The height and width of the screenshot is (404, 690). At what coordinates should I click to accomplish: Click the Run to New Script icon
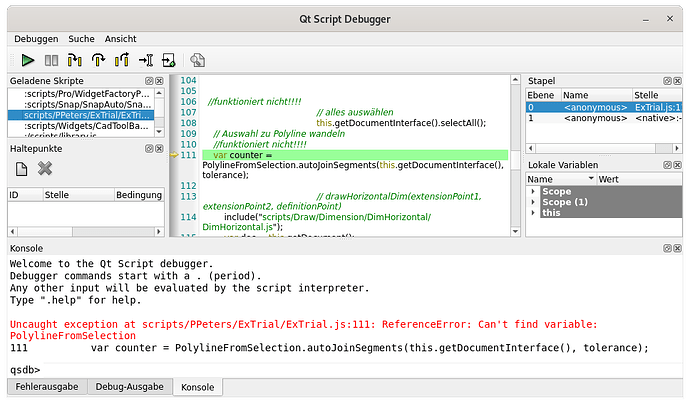point(168,60)
